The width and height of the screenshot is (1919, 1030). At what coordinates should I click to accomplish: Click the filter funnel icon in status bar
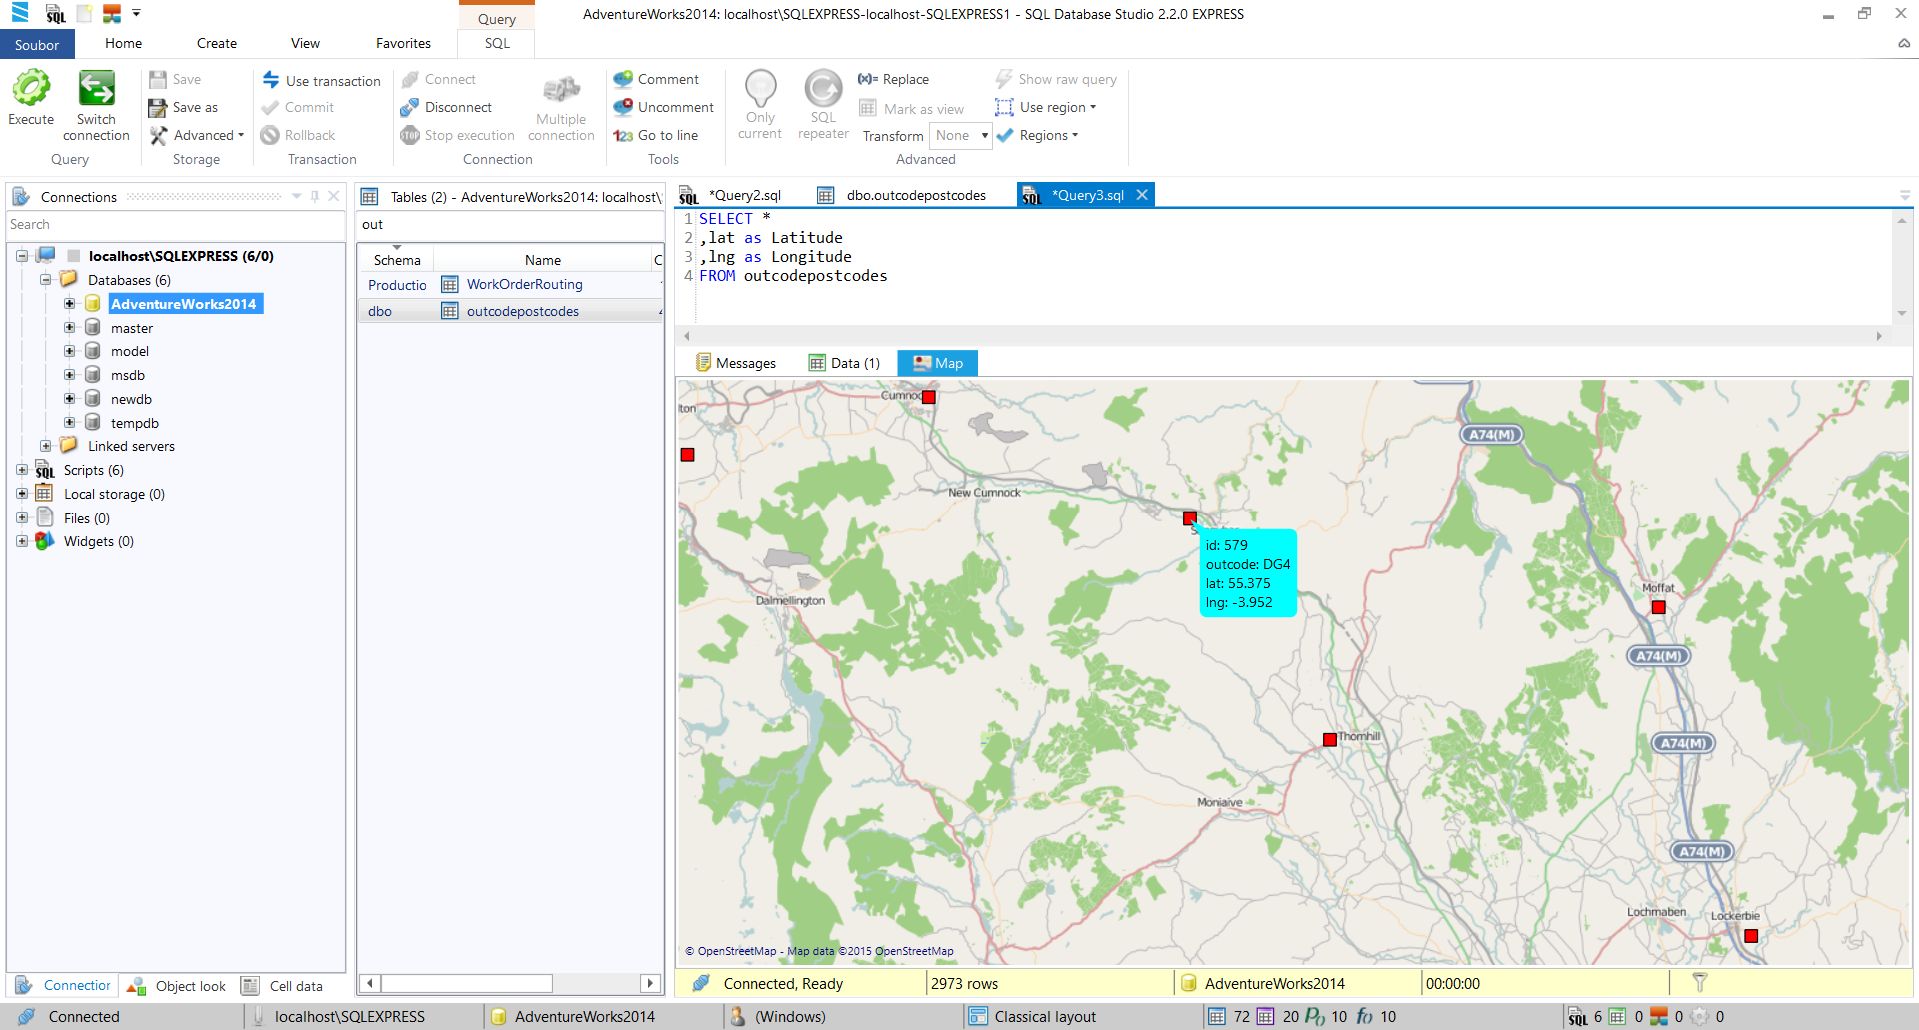coord(1699,983)
